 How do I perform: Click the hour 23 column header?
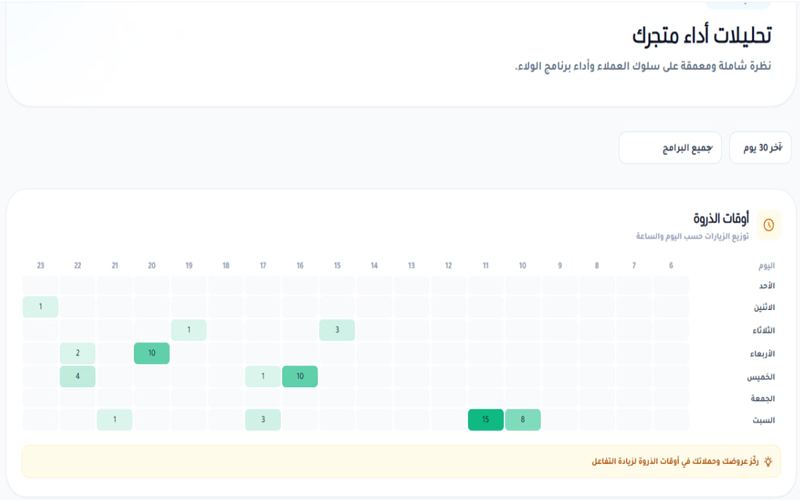[40, 265]
